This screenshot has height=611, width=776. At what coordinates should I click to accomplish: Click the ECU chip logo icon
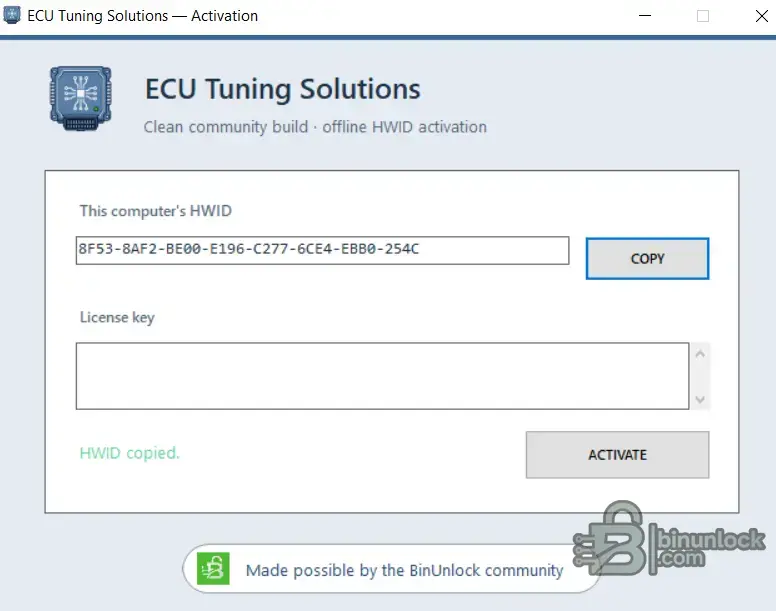click(x=81, y=98)
